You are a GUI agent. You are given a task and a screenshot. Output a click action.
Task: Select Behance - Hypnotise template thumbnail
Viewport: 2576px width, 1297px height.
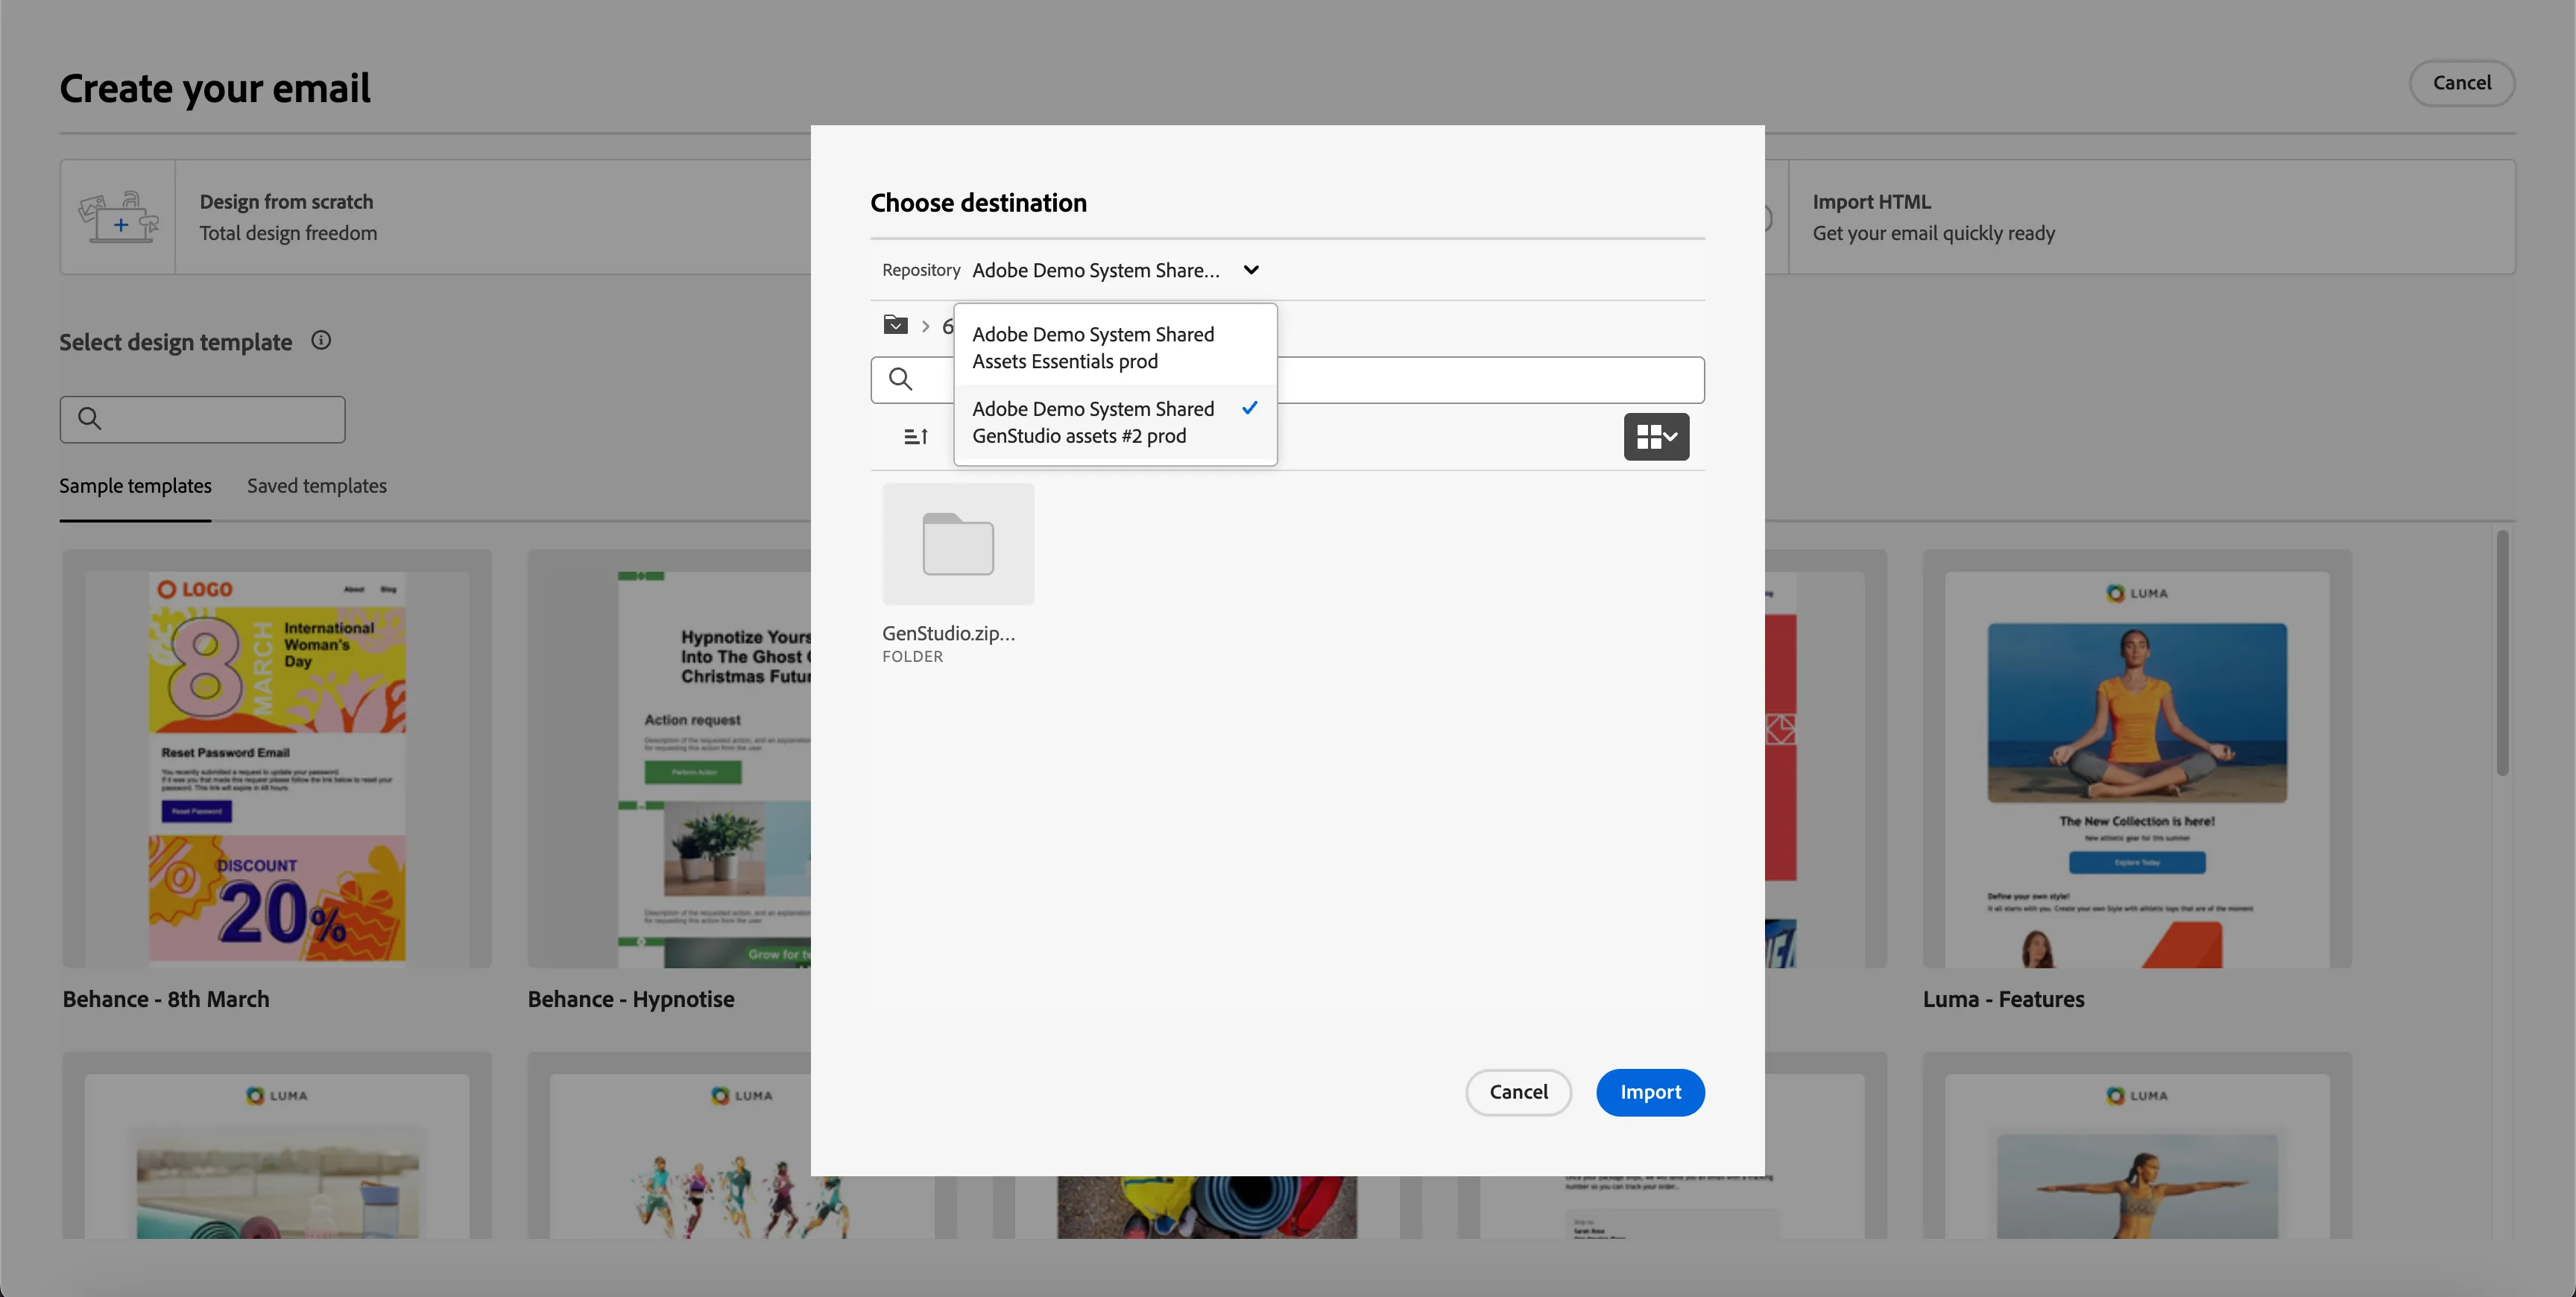tap(669, 759)
